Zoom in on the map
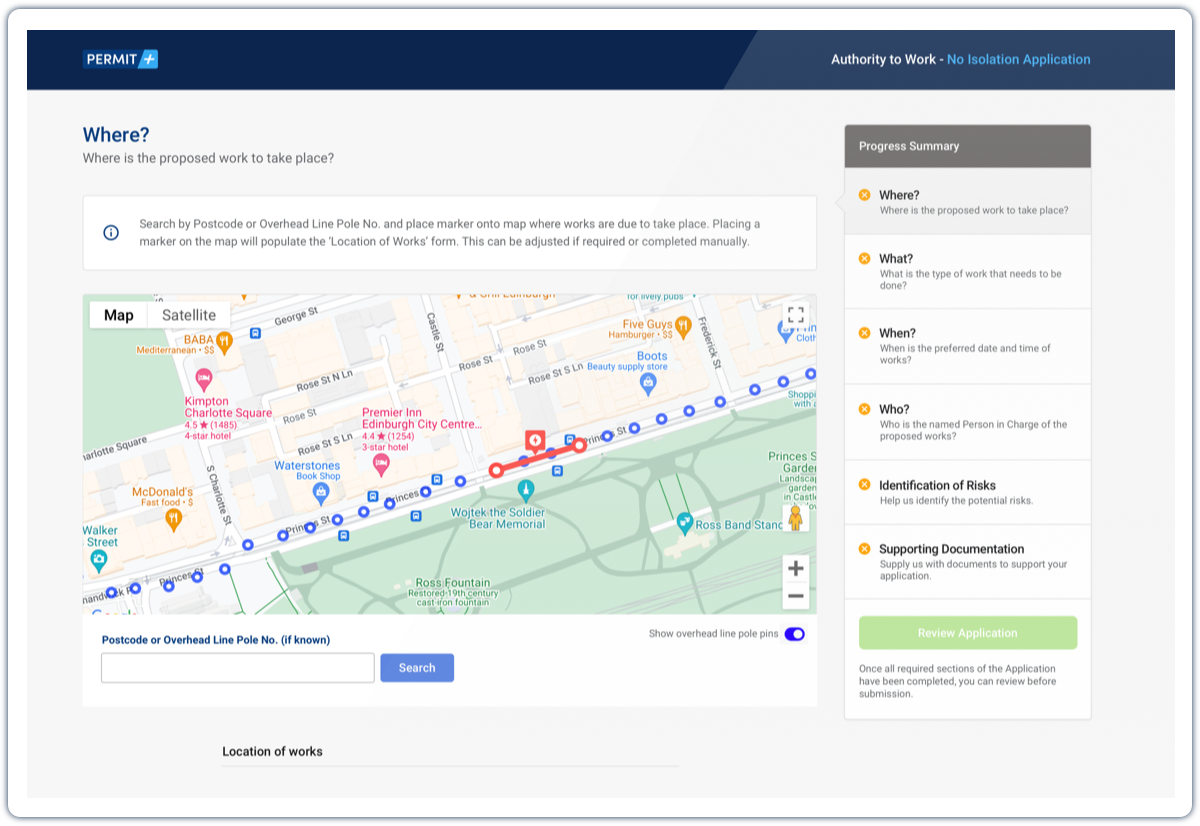This screenshot has height=826, width=1200. point(796,569)
